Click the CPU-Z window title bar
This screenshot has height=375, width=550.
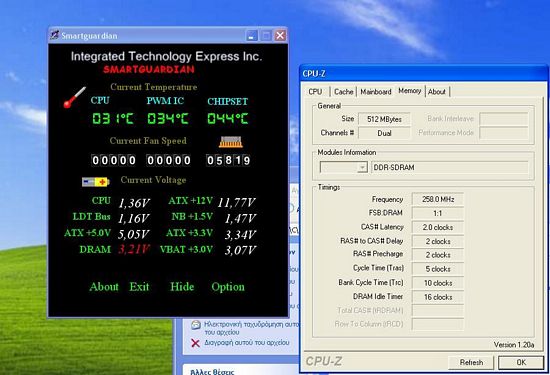point(423,73)
